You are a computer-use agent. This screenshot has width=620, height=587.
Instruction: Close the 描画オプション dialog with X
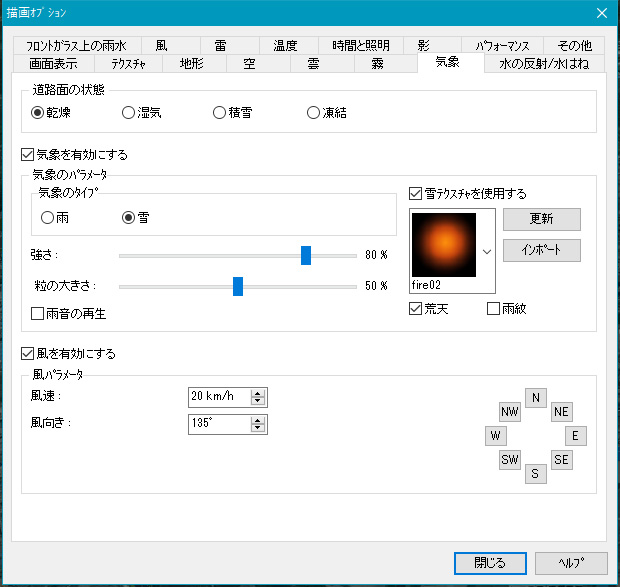tap(602, 13)
